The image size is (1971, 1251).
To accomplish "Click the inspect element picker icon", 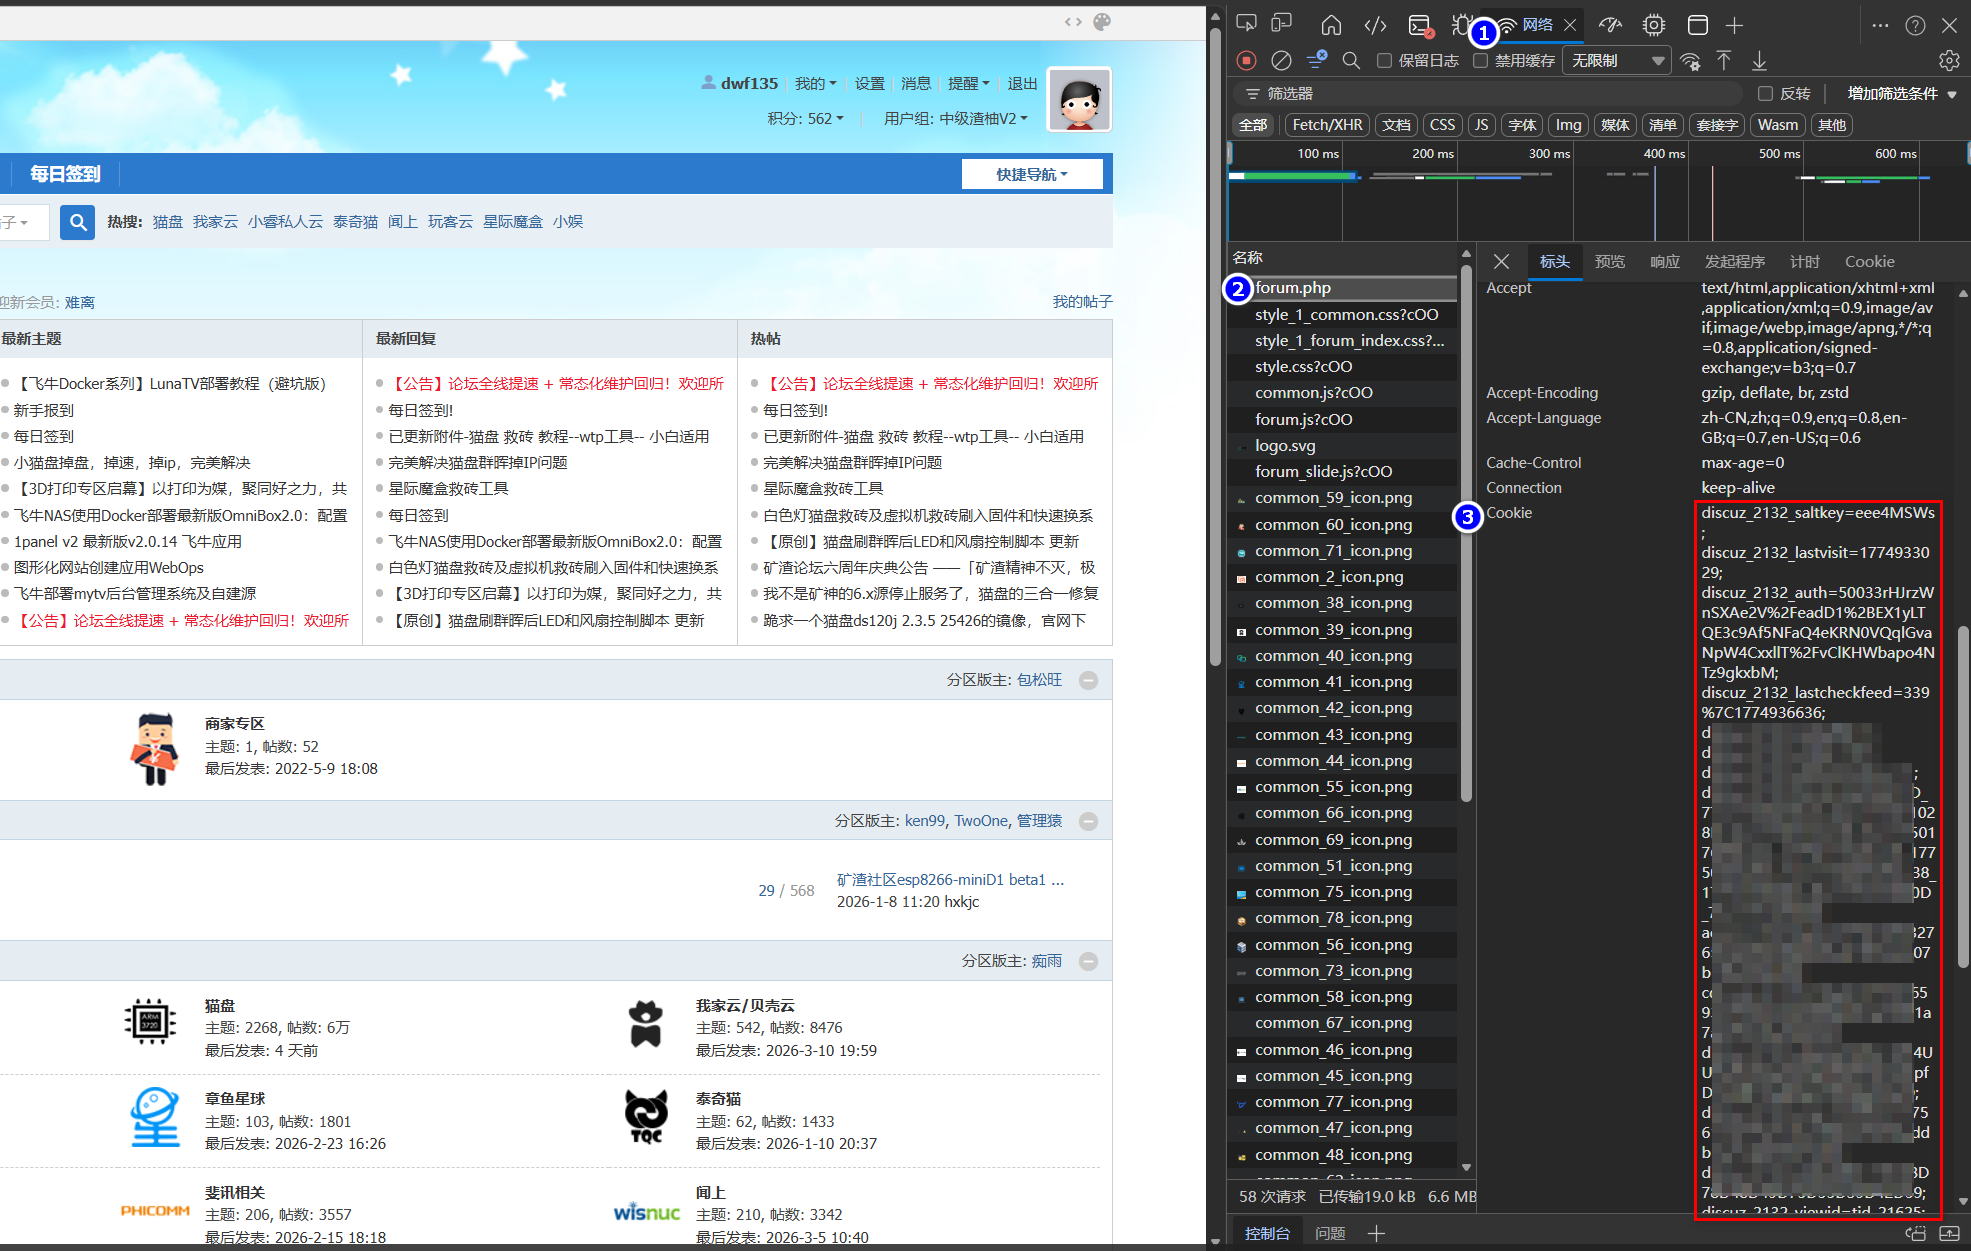I will pyautogui.click(x=1246, y=24).
